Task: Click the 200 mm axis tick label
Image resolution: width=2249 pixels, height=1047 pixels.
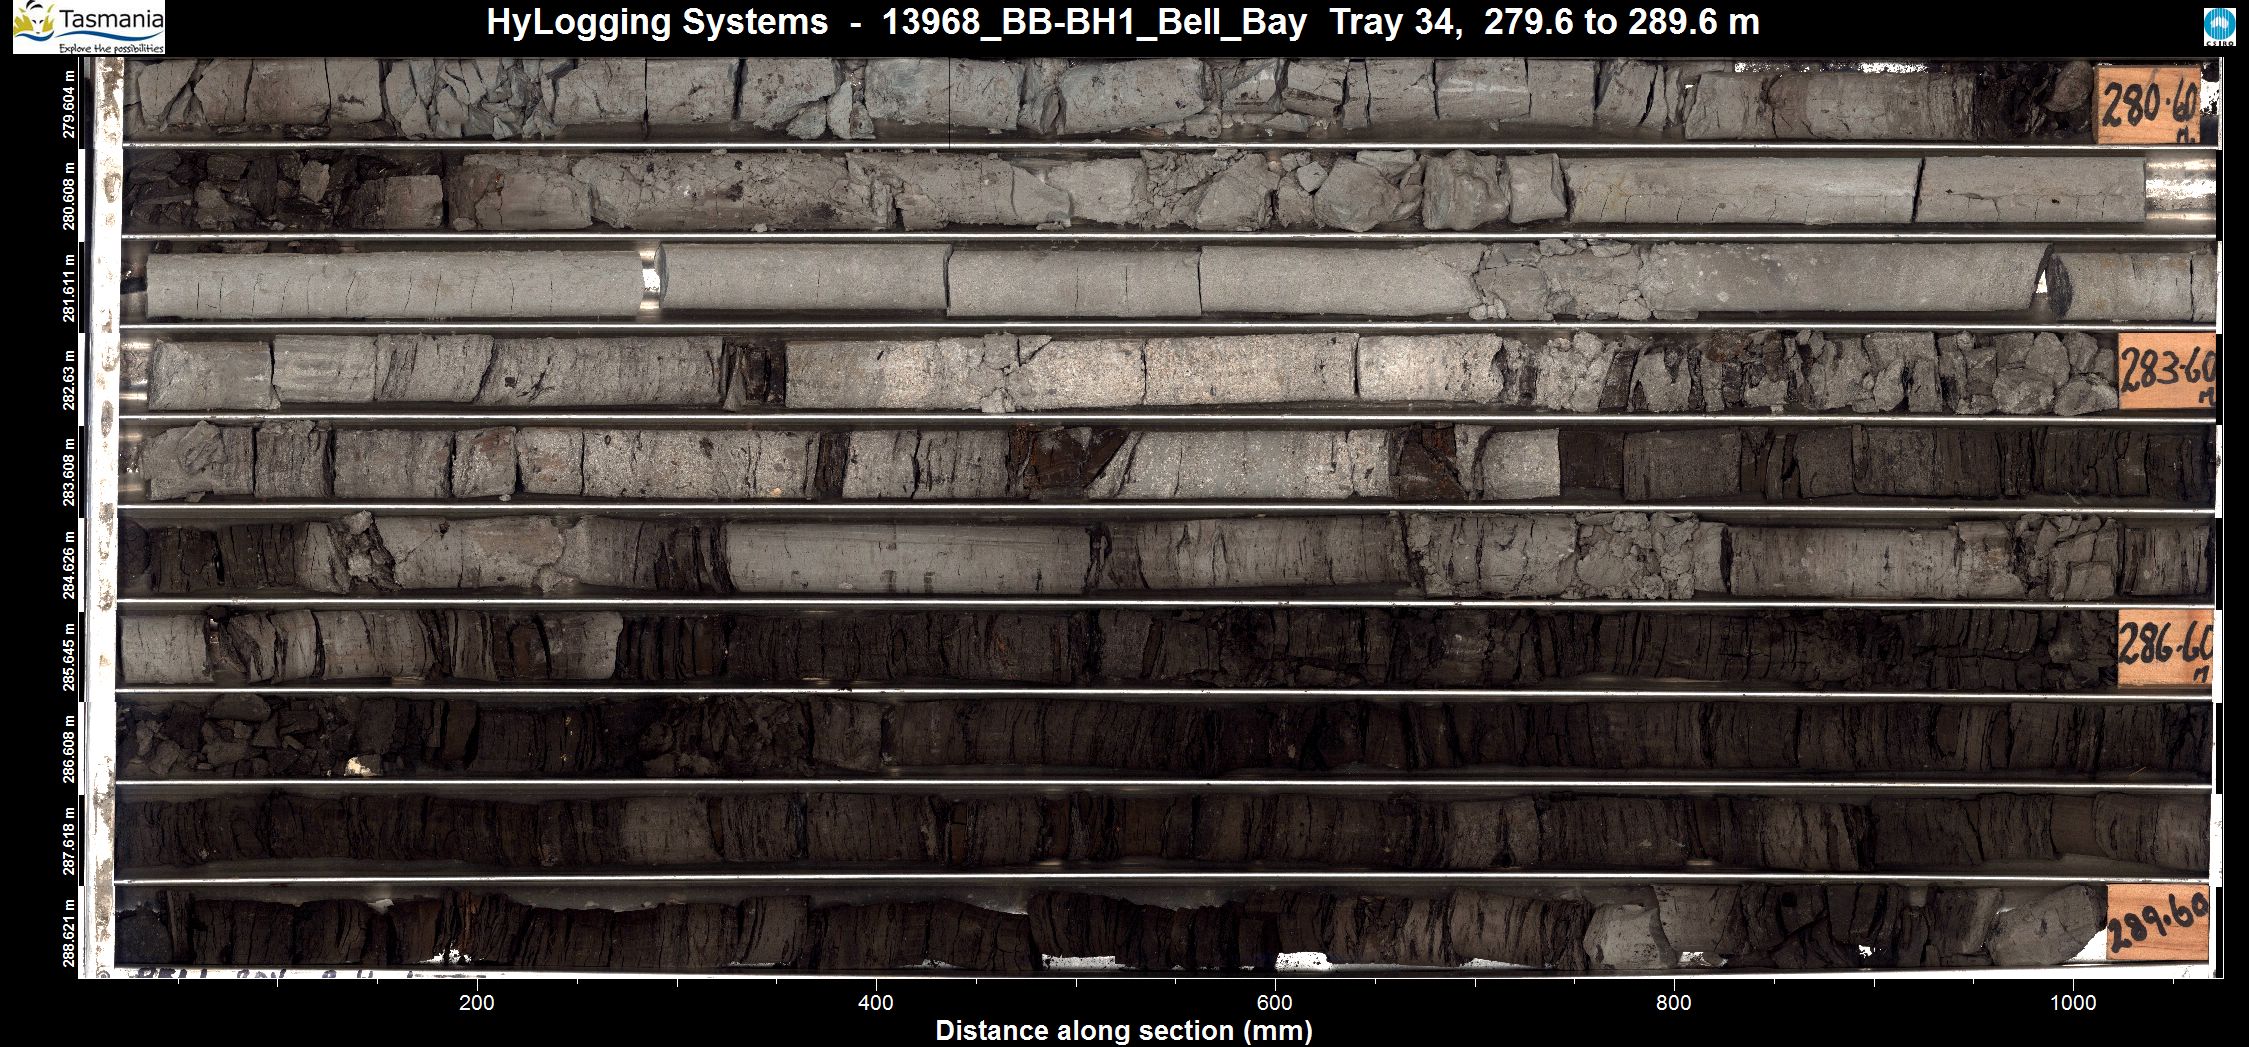Action: 476,1003
